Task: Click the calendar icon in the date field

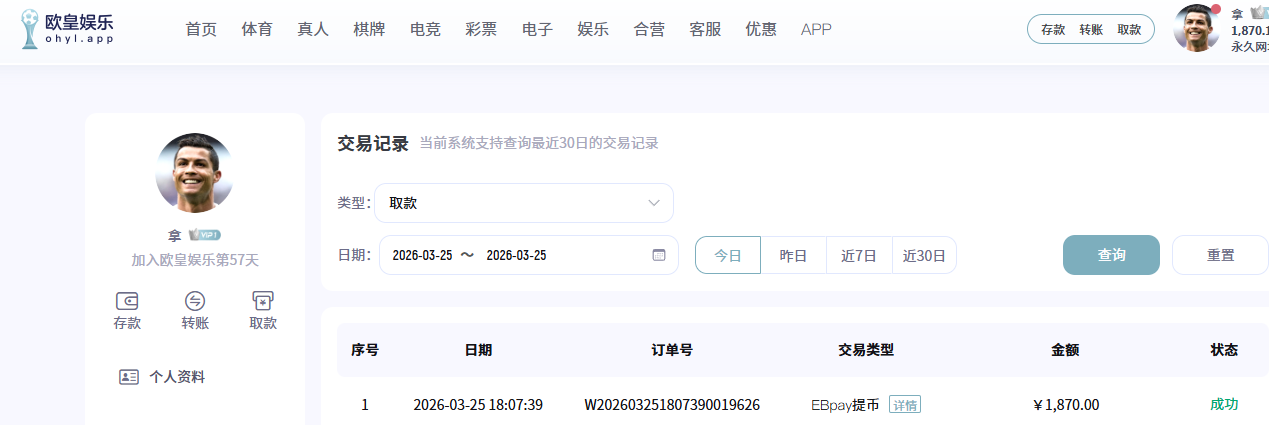Action: point(659,255)
